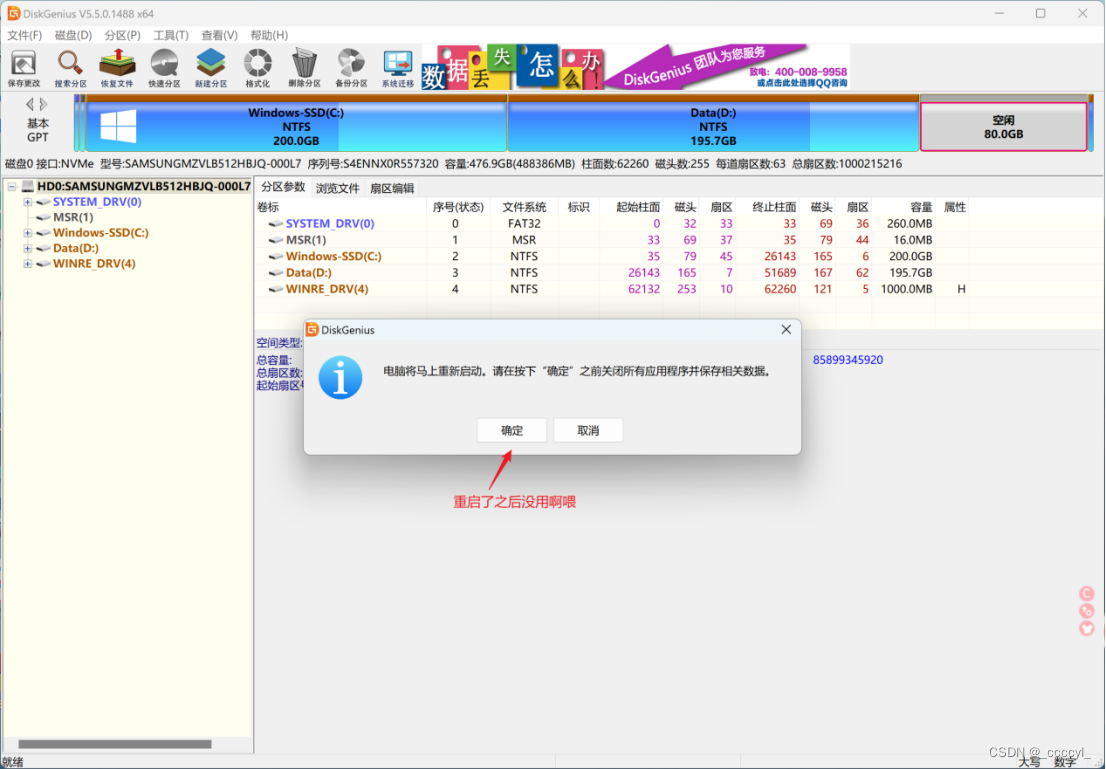This screenshot has width=1106, height=769.
Task: Click the 85899345920 byte value
Action: (x=848, y=360)
